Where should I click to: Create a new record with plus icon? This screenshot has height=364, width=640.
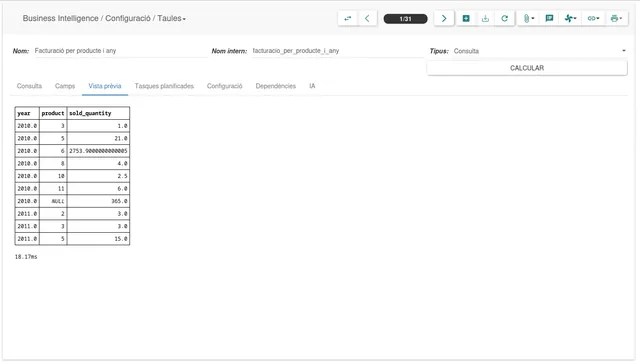(466, 18)
